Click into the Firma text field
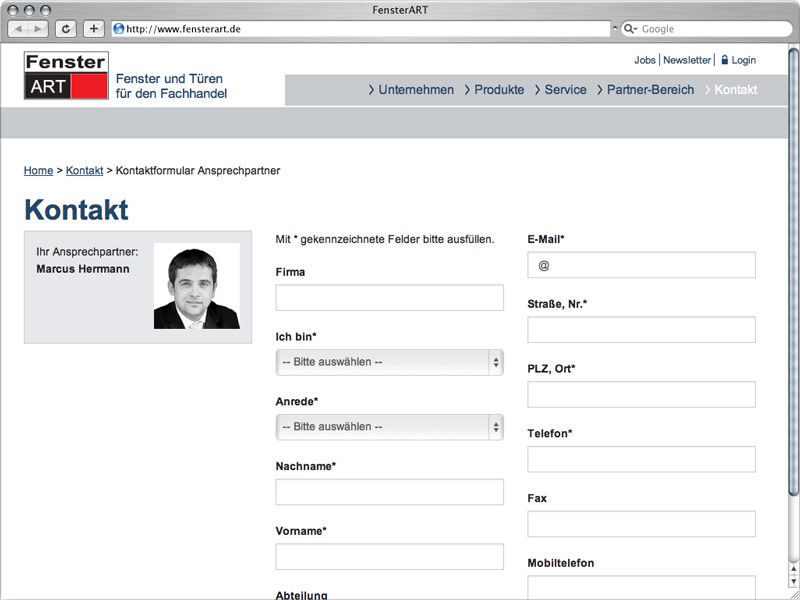Viewport: 800px width, 600px height. click(389, 298)
